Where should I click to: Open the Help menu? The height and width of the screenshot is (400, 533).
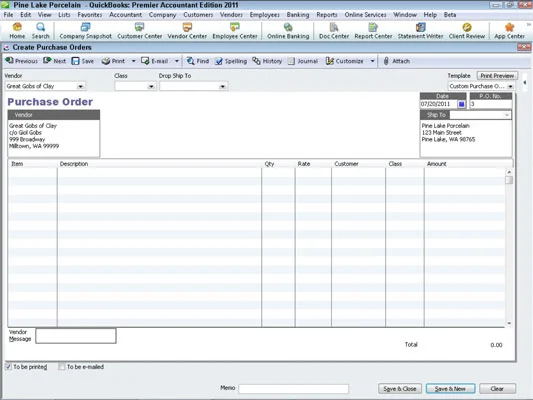click(430, 15)
